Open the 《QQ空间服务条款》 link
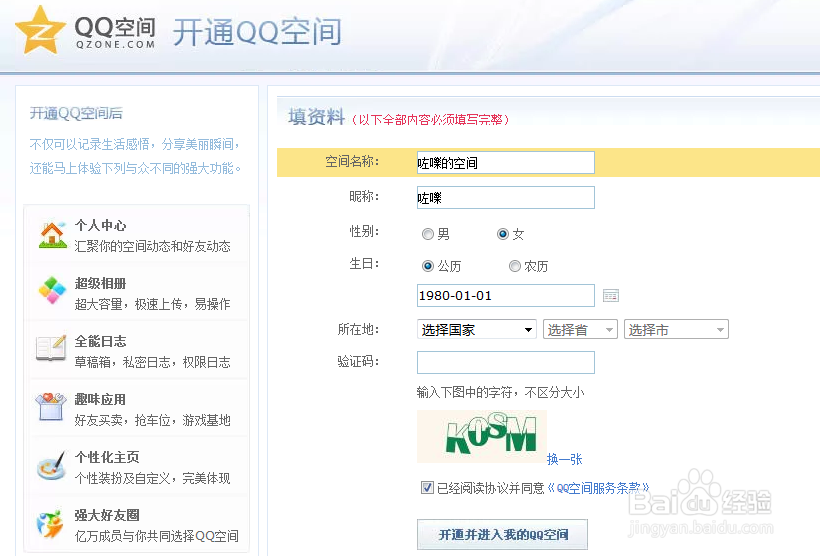Screen dimensions: 820x556 pyautogui.click(x=598, y=488)
